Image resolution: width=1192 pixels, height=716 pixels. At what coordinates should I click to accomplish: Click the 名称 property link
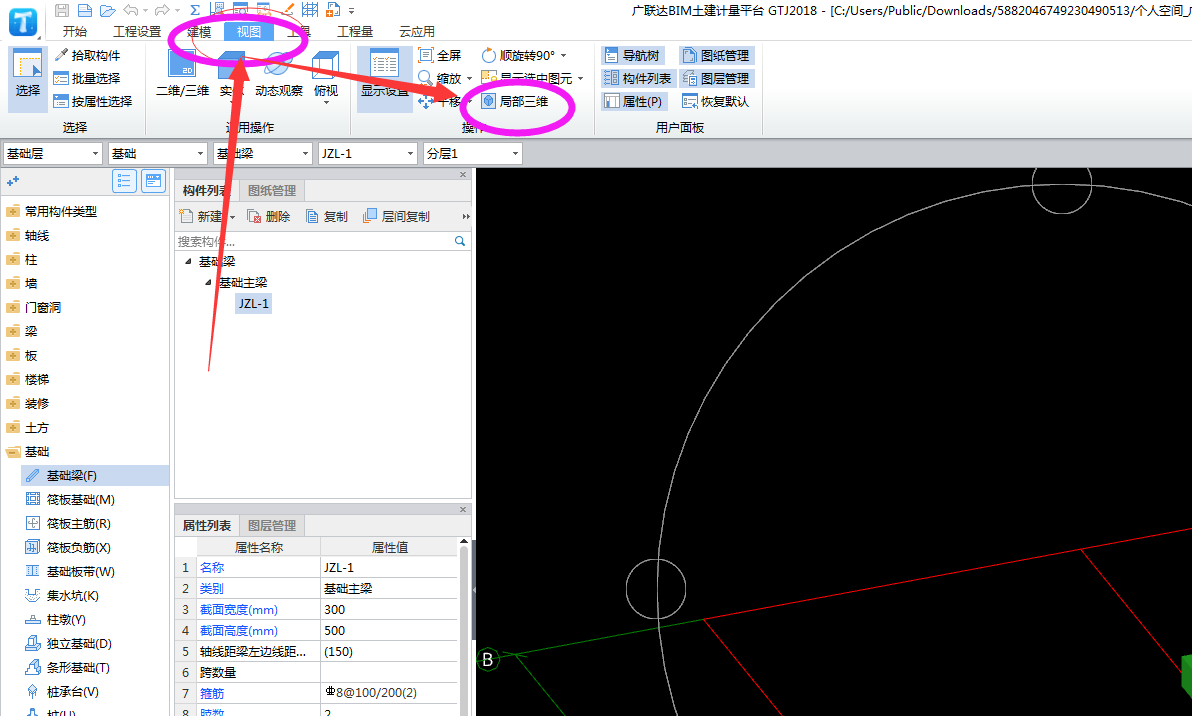click(212, 568)
